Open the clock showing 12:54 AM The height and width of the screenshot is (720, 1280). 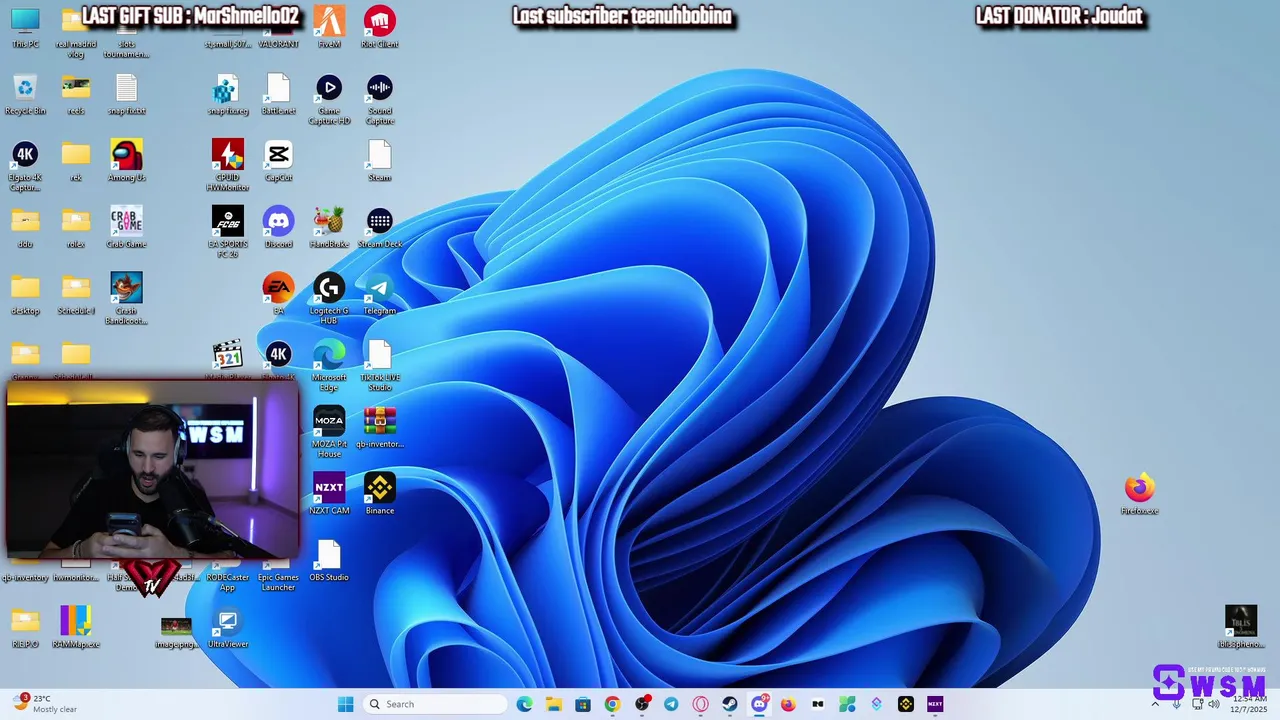click(1250, 704)
